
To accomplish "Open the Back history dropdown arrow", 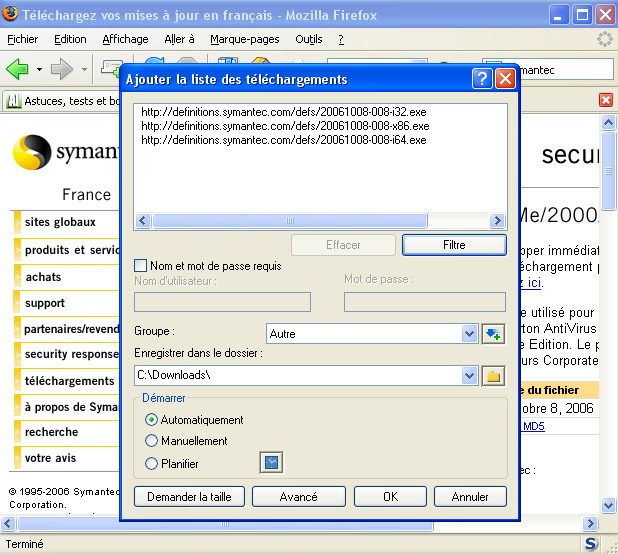I will point(39,69).
